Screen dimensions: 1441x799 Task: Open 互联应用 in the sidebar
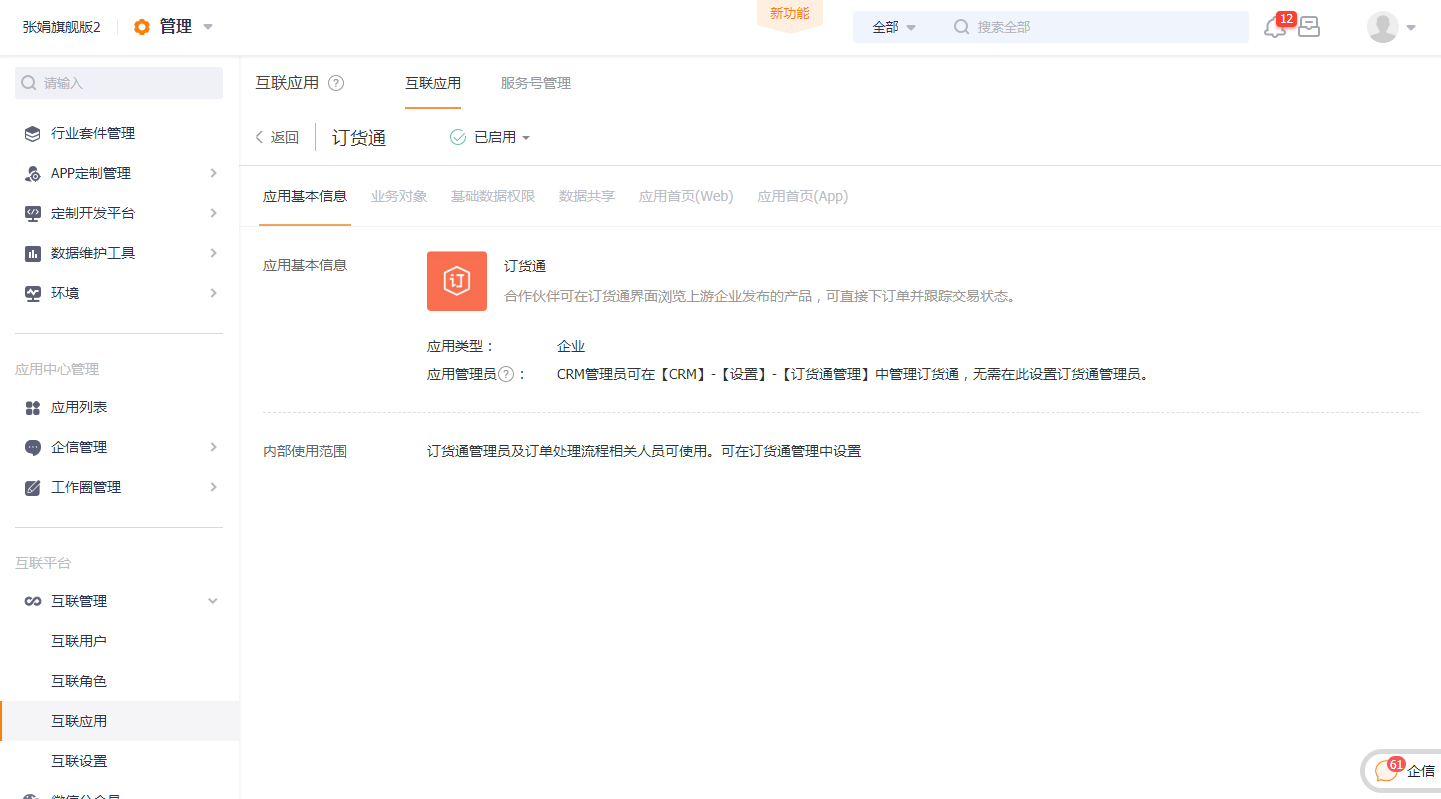point(120,721)
